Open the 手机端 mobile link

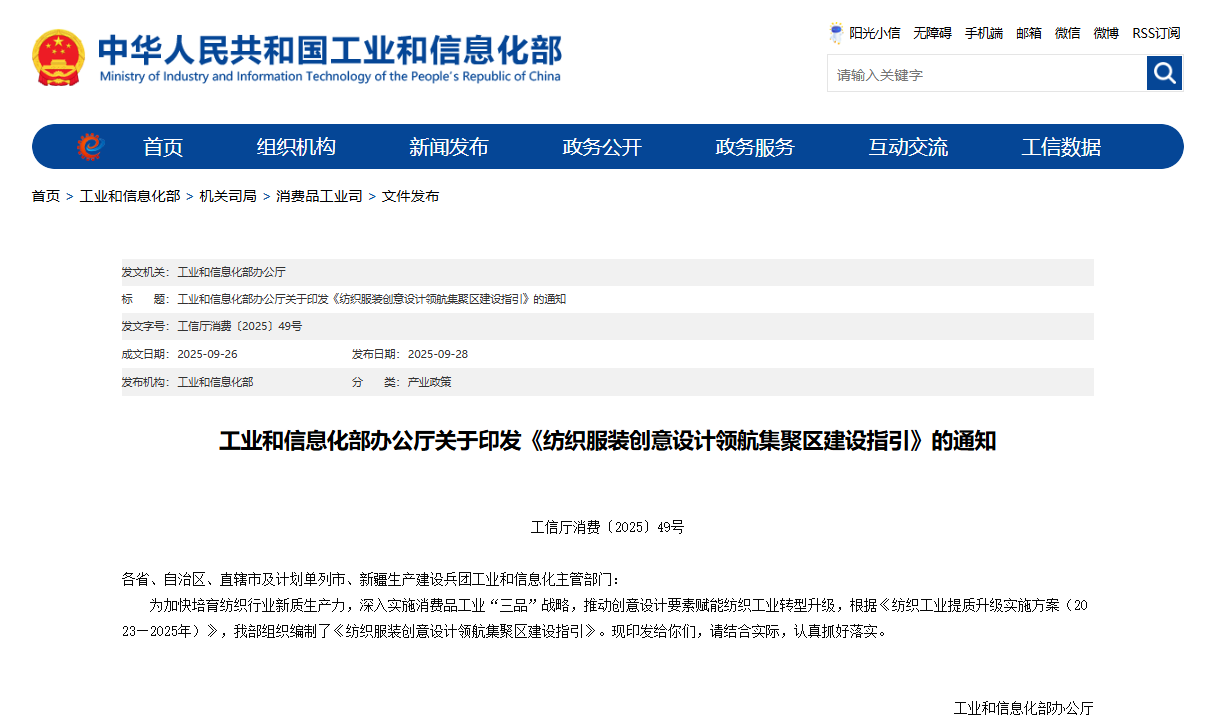(x=983, y=33)
